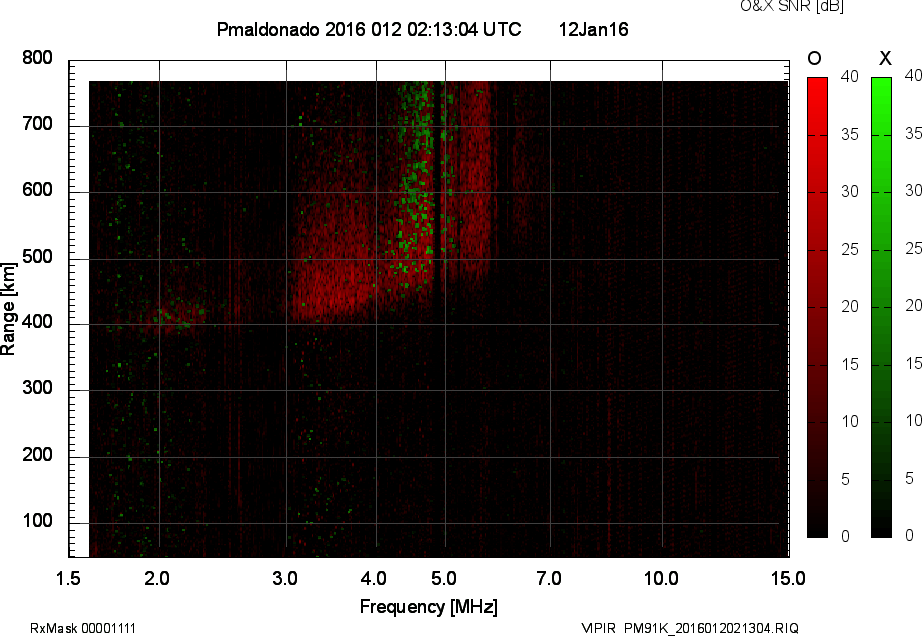The image size is (922, 636).
Task: Click the O colorbar '15' value
Action: pos(850,364)
